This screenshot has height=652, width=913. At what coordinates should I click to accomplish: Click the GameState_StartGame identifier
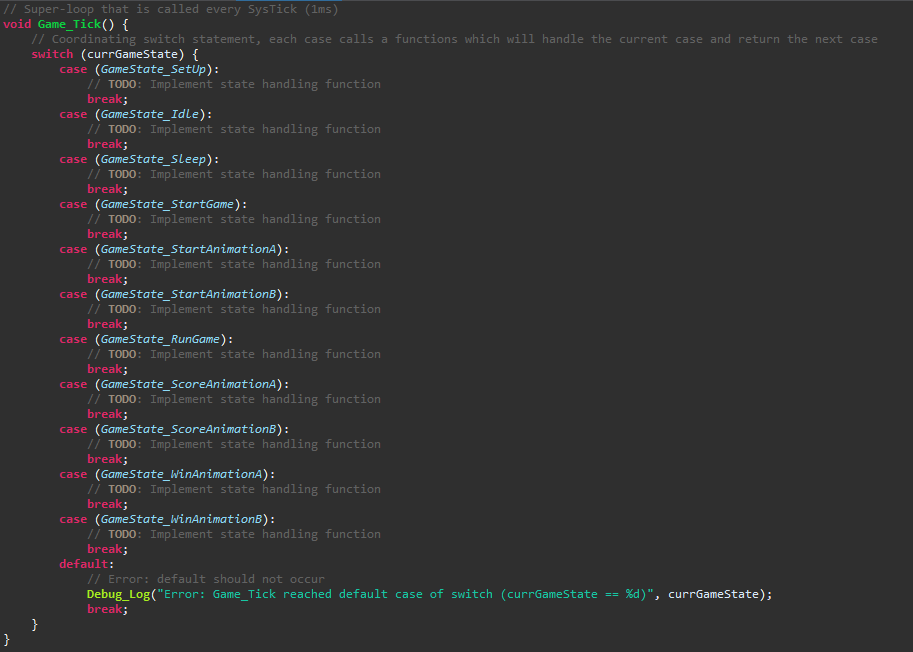coord(167,204)
